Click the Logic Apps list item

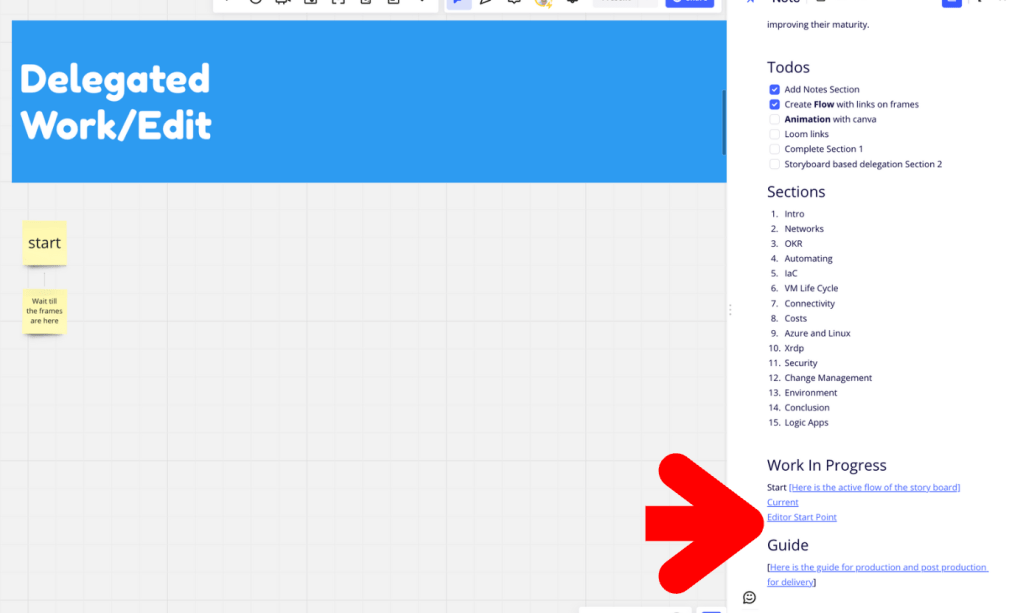806,423
